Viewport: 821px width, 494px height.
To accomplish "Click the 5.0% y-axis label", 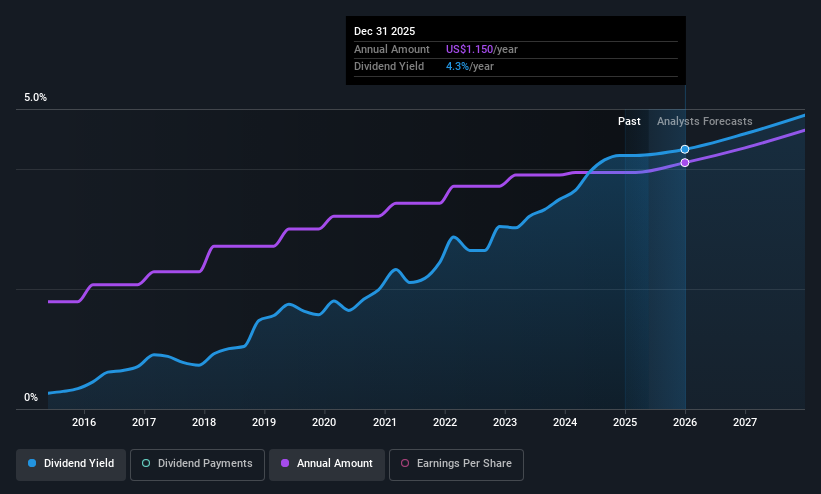I will 36,97.
